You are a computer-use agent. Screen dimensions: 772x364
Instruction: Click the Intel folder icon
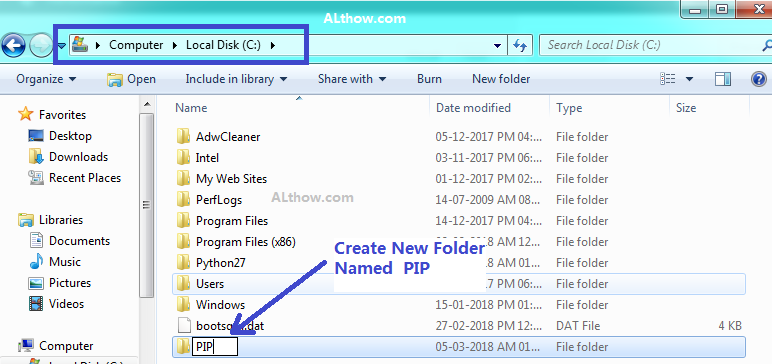click(x=183, y=158)
